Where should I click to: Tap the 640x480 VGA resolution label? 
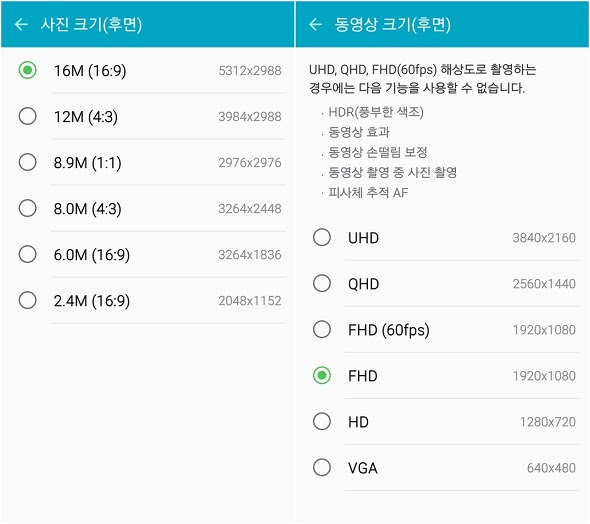coord(551,468)
